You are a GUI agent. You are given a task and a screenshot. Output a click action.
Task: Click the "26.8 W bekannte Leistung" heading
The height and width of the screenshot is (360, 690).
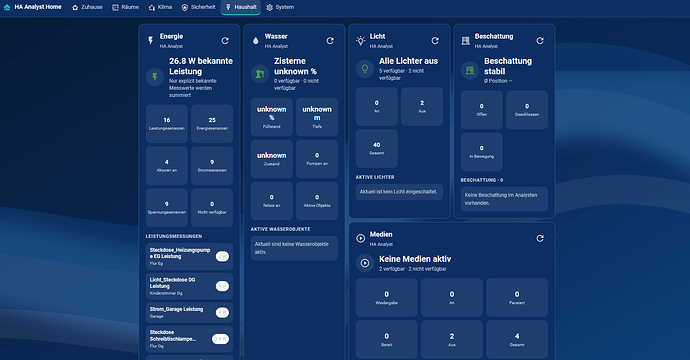(201, 66)
